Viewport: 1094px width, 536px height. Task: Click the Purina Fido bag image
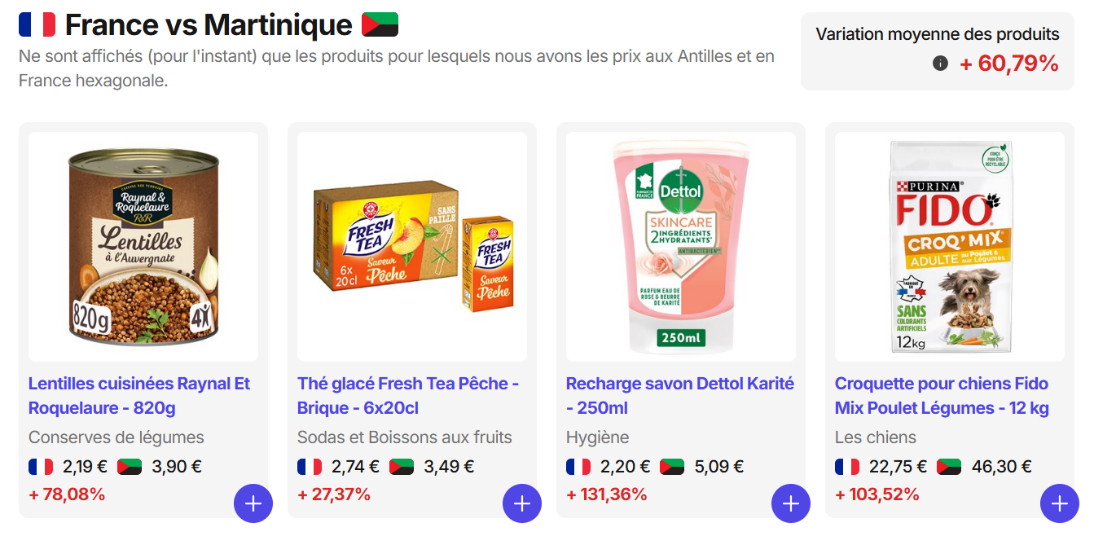pyautogui.click(x=950, y=246)
